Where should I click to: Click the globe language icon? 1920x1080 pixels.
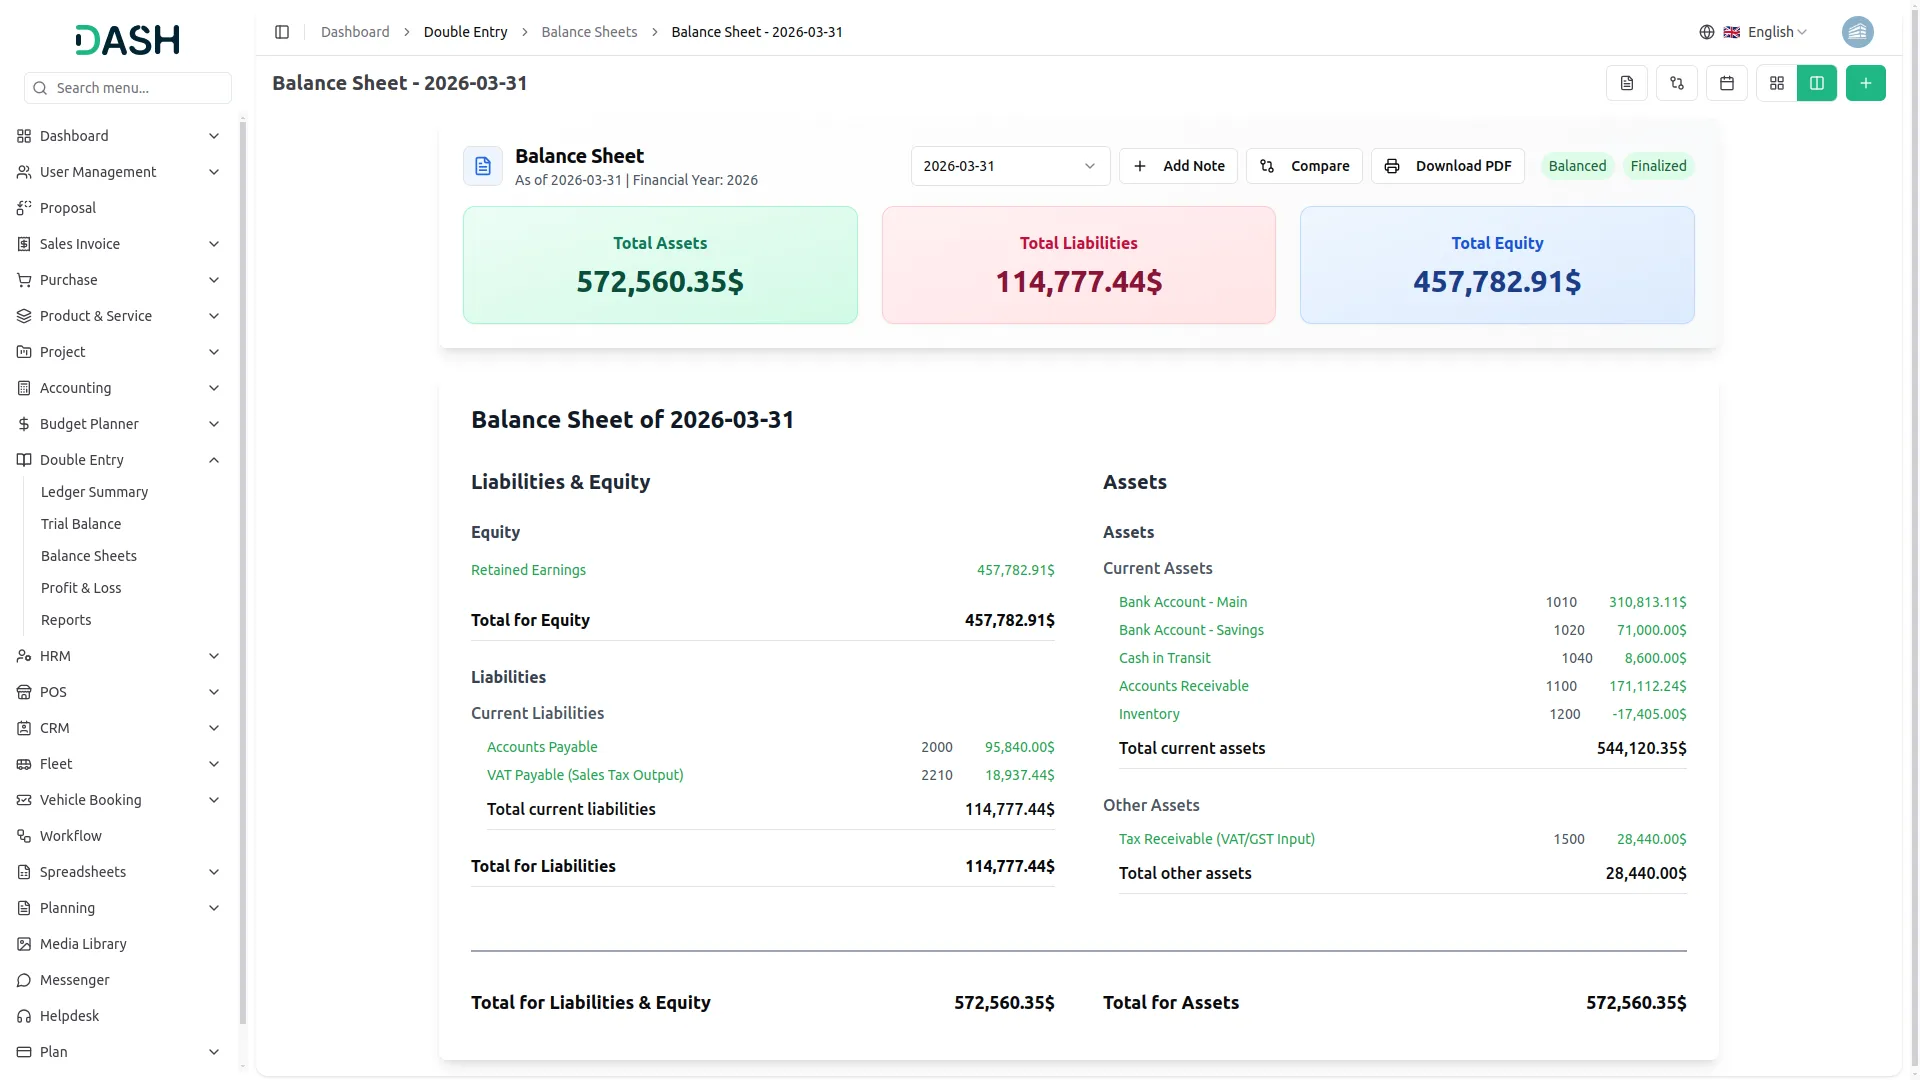click(x=1707, y=32)
